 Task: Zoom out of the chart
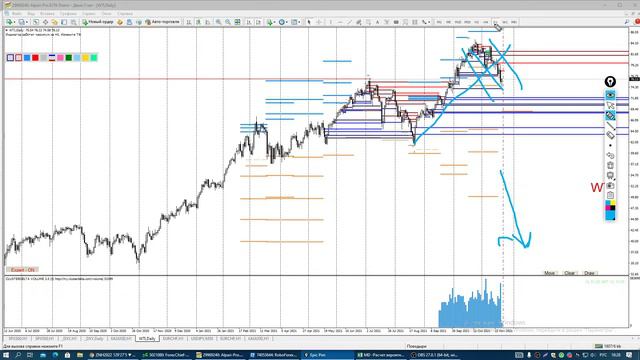point(228,22)
